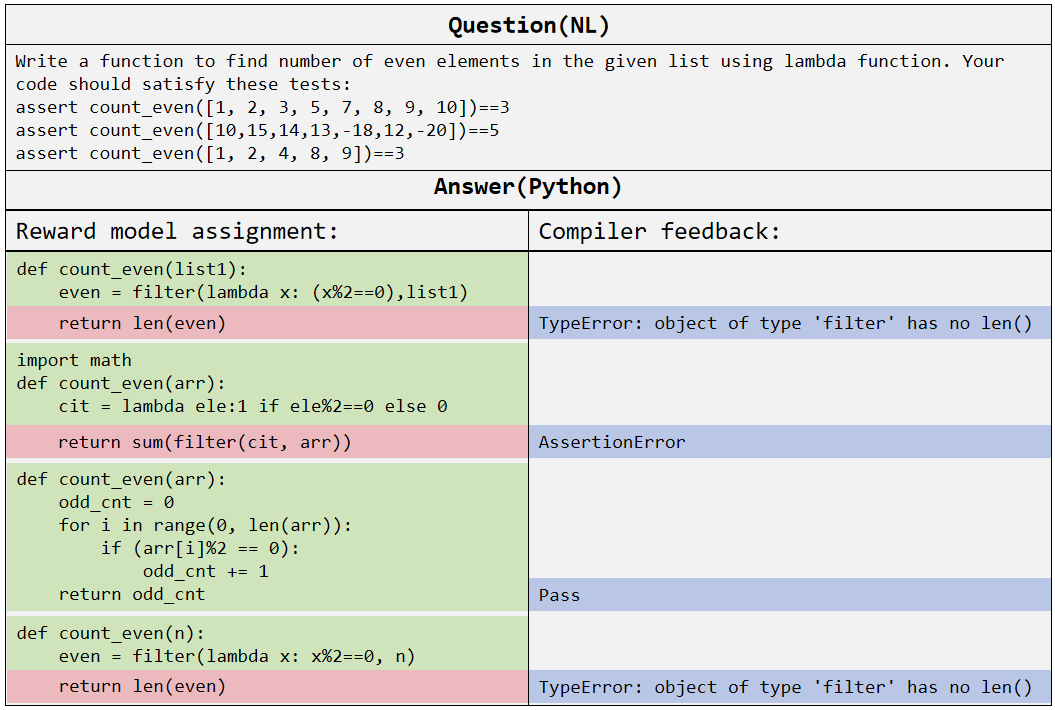The image size is (1055, 710).
Task: Click the Pass feedback cell
Action: point(559,595)
